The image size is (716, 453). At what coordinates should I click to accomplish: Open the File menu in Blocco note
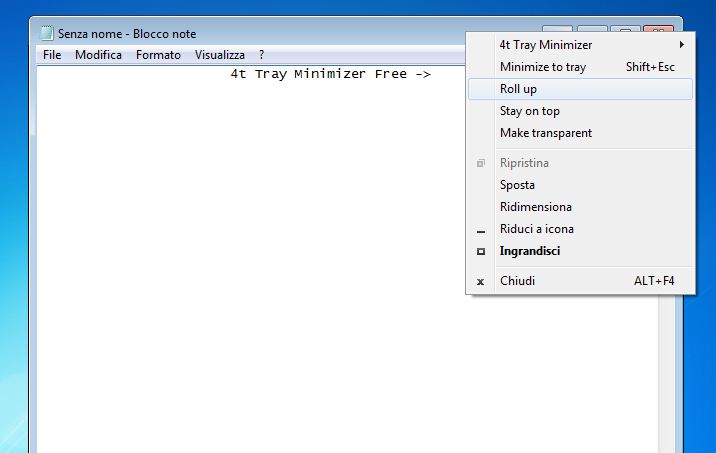(52, 55)
